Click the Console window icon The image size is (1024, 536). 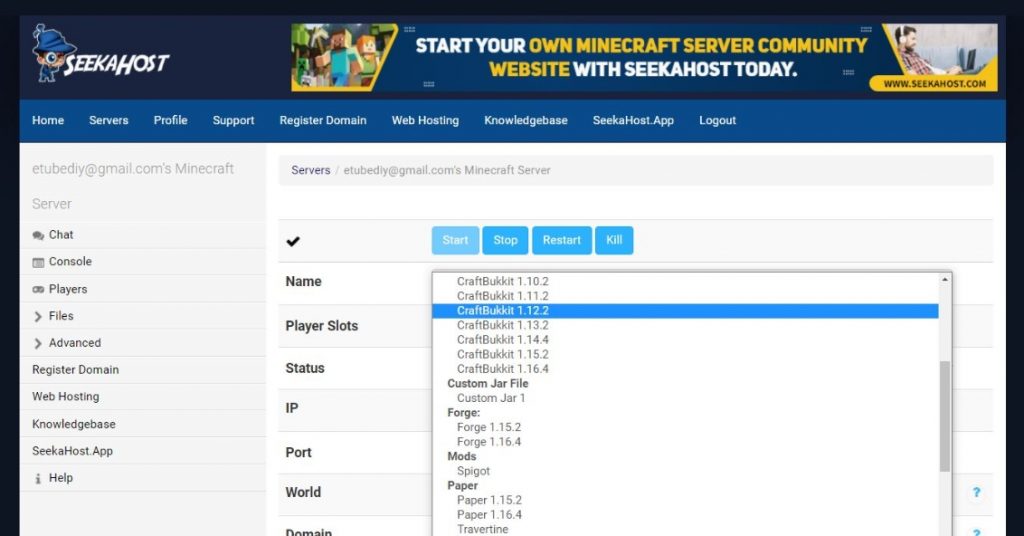tap(39, 262)
